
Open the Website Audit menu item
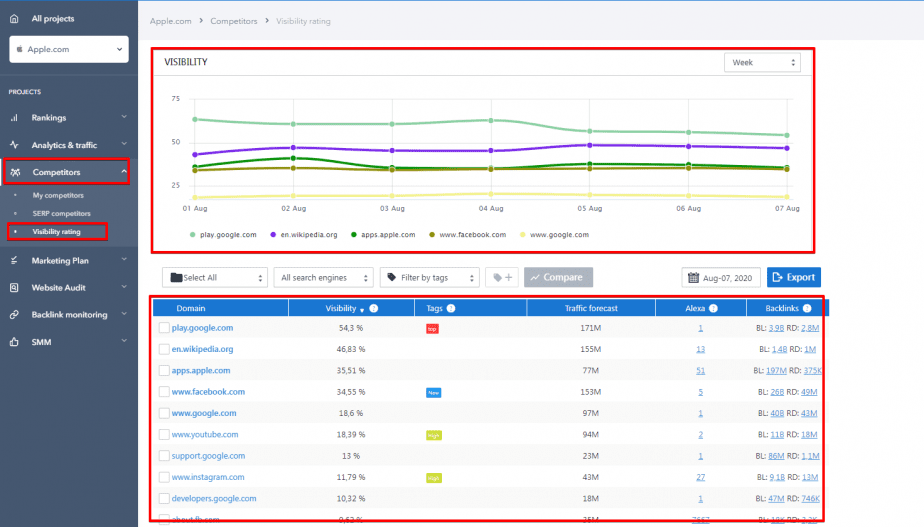[58, 288]
